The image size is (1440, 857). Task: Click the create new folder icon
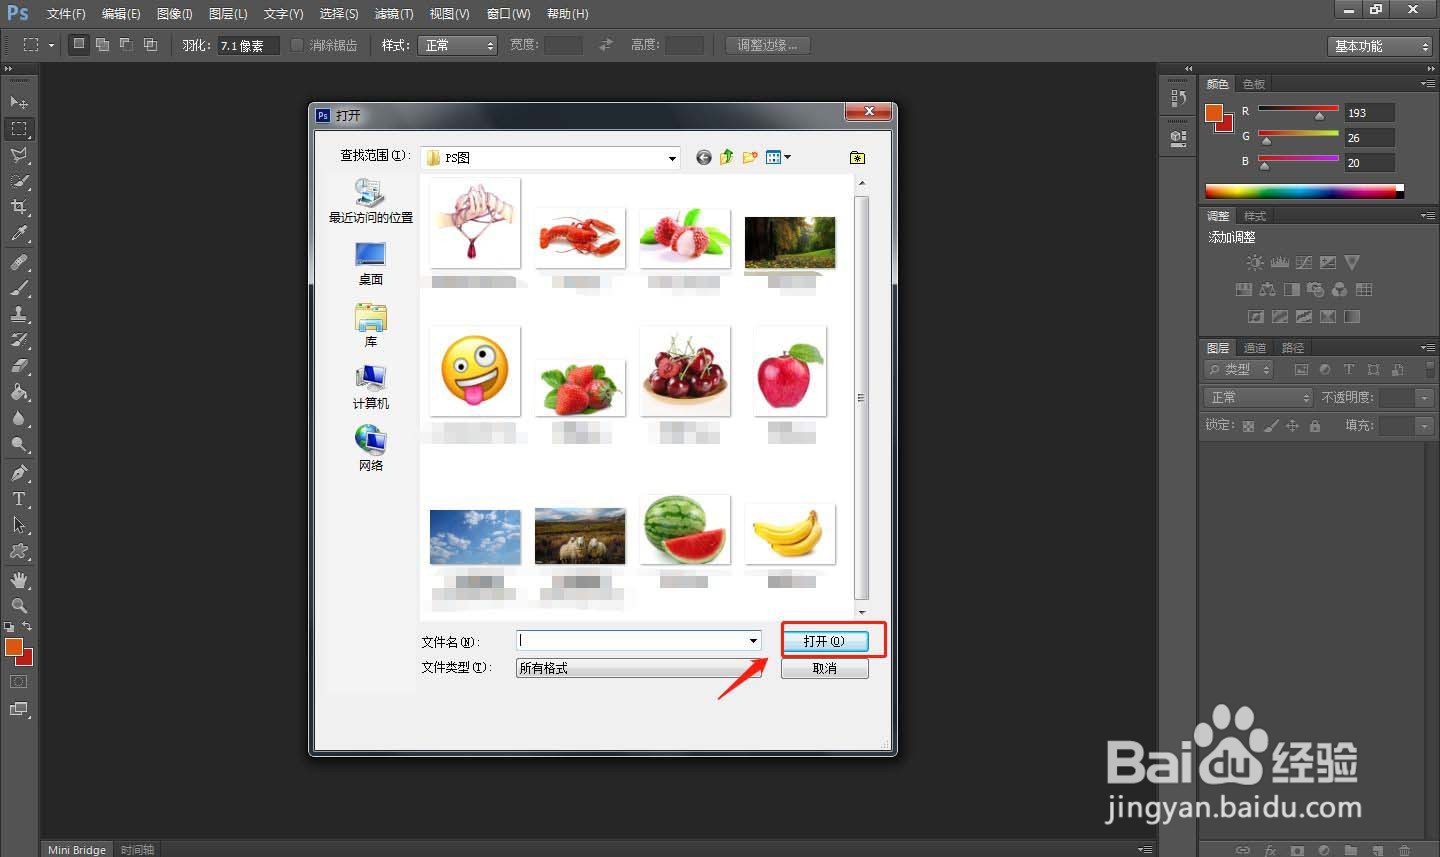click(x=750, y=157)
